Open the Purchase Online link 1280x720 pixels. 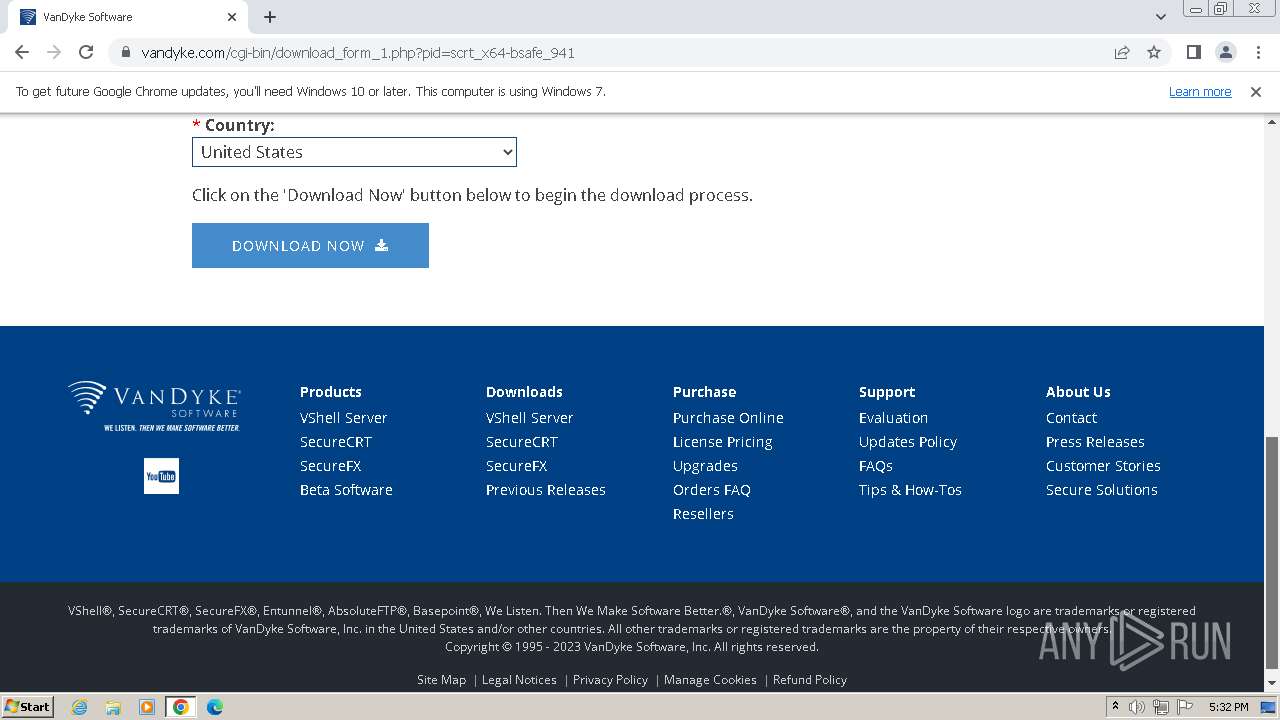click(728, 418)
